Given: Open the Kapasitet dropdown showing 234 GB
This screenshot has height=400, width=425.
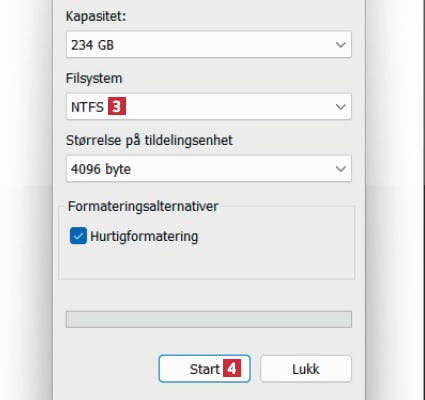Looking at the screenshot, I should point(209,44).
